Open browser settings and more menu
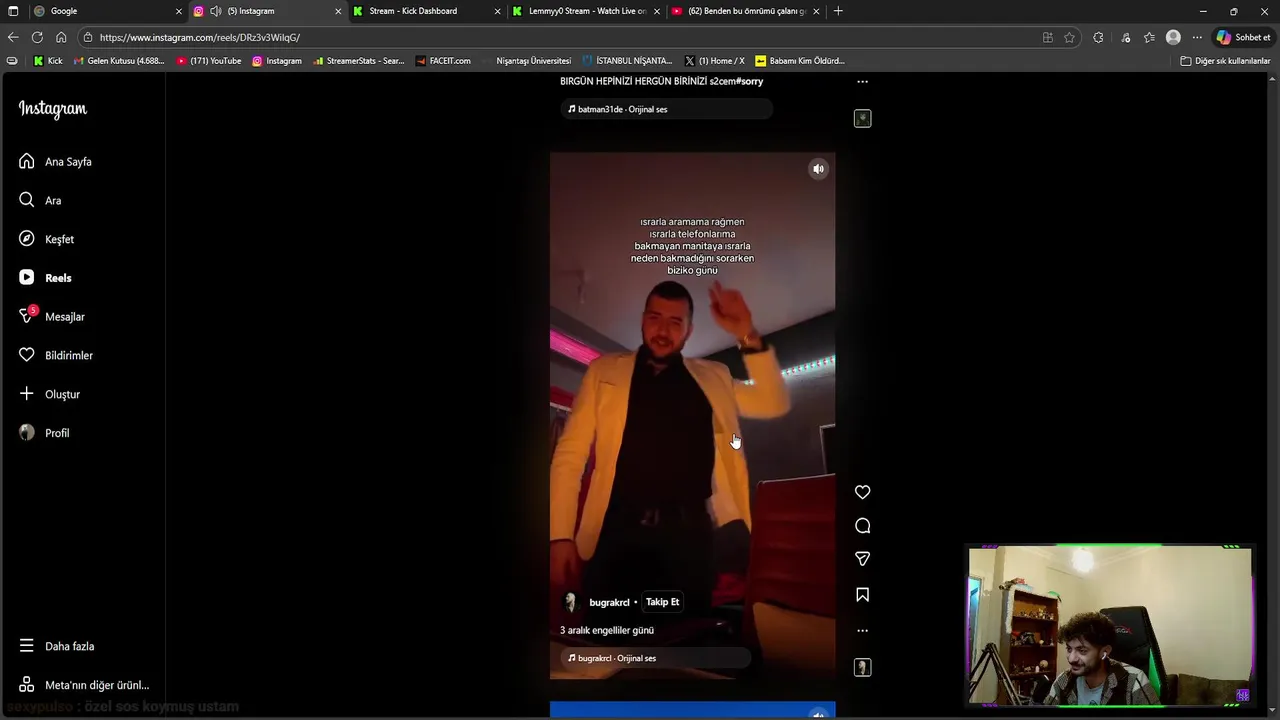 coord(1197,37)
